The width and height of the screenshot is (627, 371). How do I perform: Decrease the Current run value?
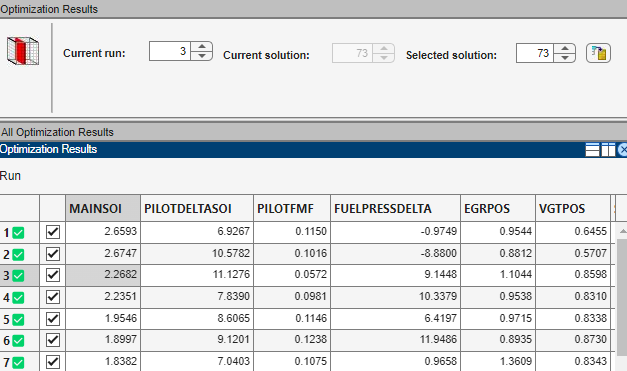[x=202, y=56]
